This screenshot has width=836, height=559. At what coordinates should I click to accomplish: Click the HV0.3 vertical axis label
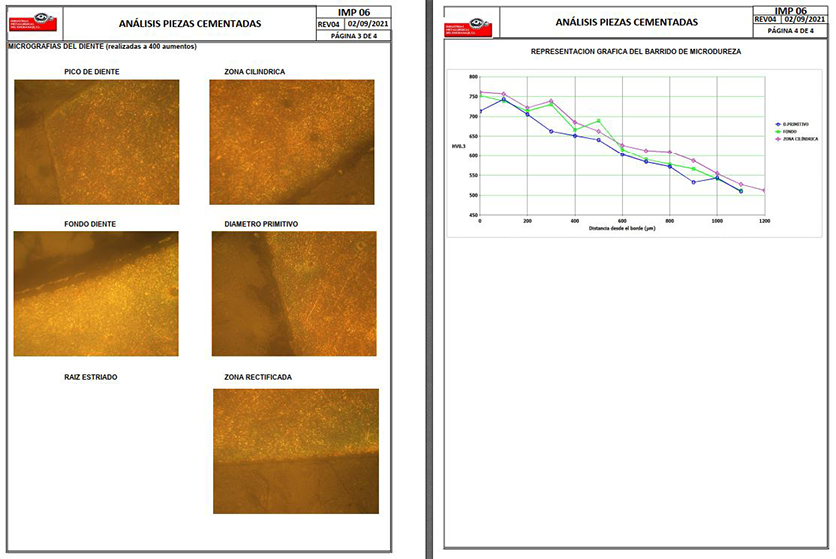(458, 147)
